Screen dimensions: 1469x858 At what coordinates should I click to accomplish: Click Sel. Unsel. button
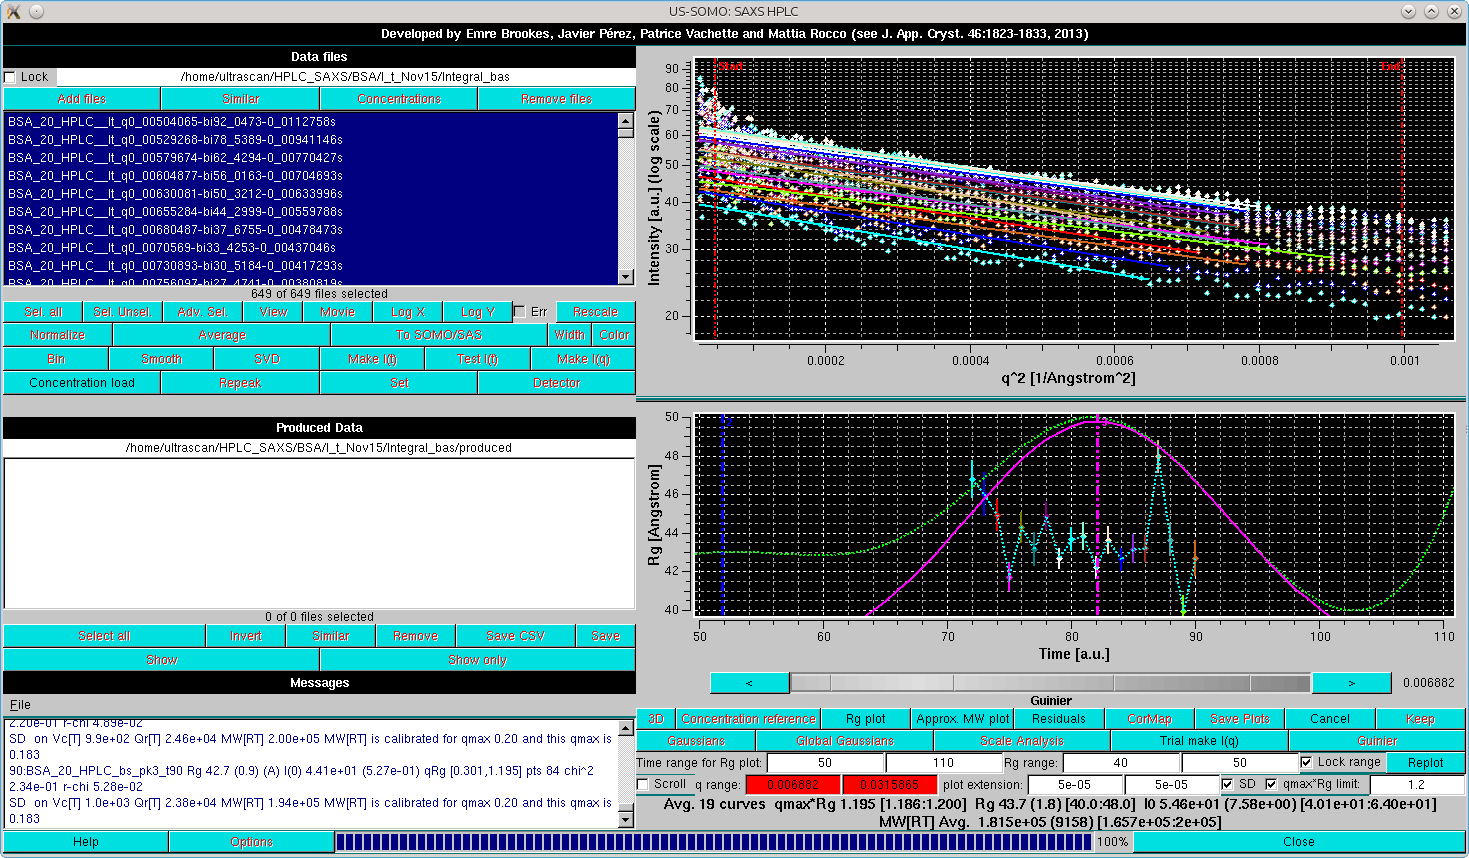tap(122, 312)
